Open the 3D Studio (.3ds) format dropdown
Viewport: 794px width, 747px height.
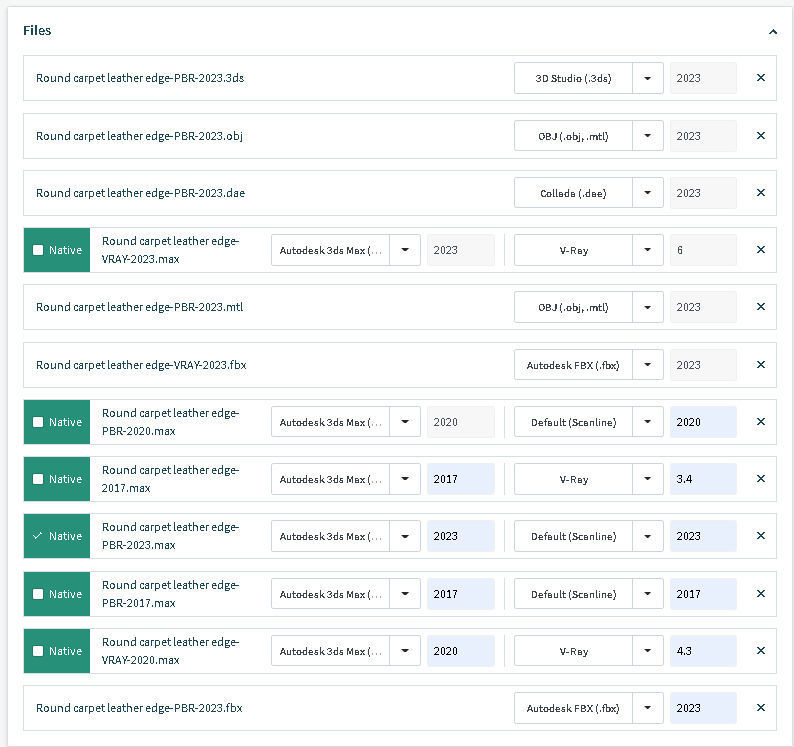(648, 78)
